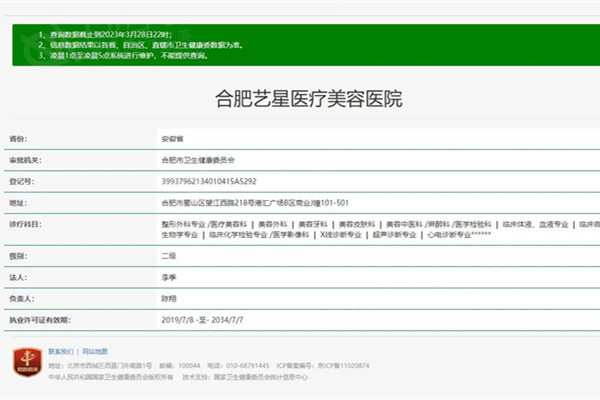
Task: Open the 联系我们 footer link
Action: [x=61, y=352]
